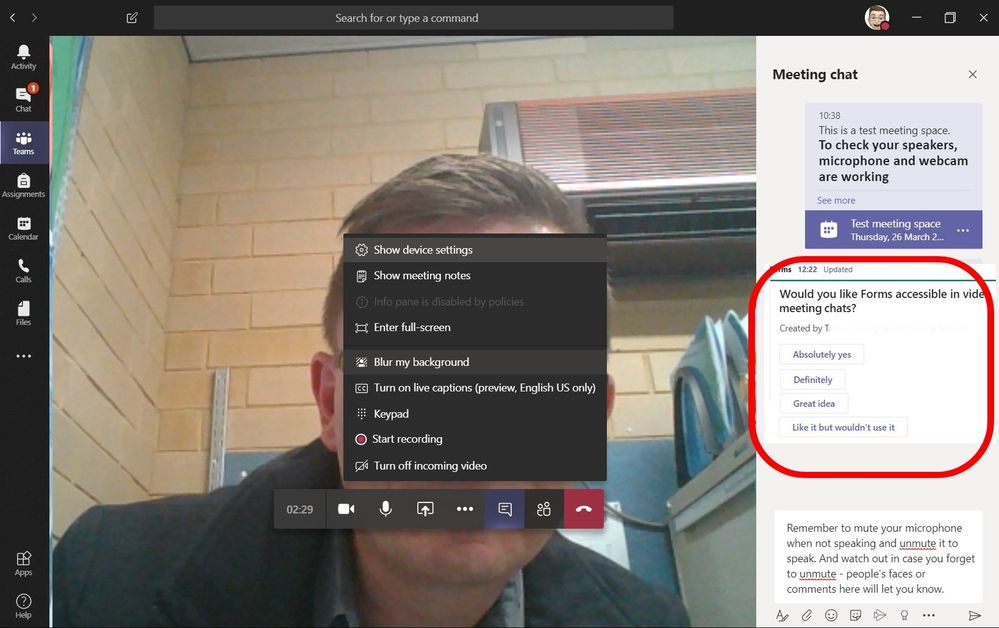Open the Calls section
Viewport: 999px width, 628px height.
(24, 271)
